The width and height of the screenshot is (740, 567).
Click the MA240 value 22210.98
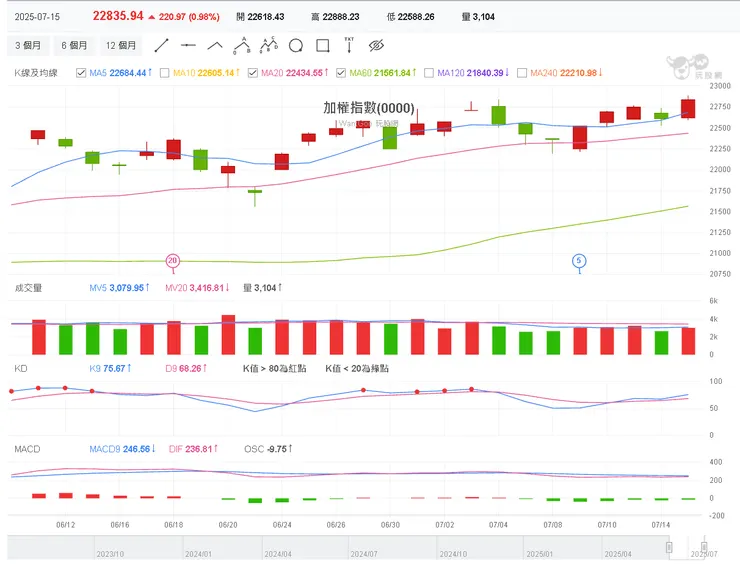(578, 73)
